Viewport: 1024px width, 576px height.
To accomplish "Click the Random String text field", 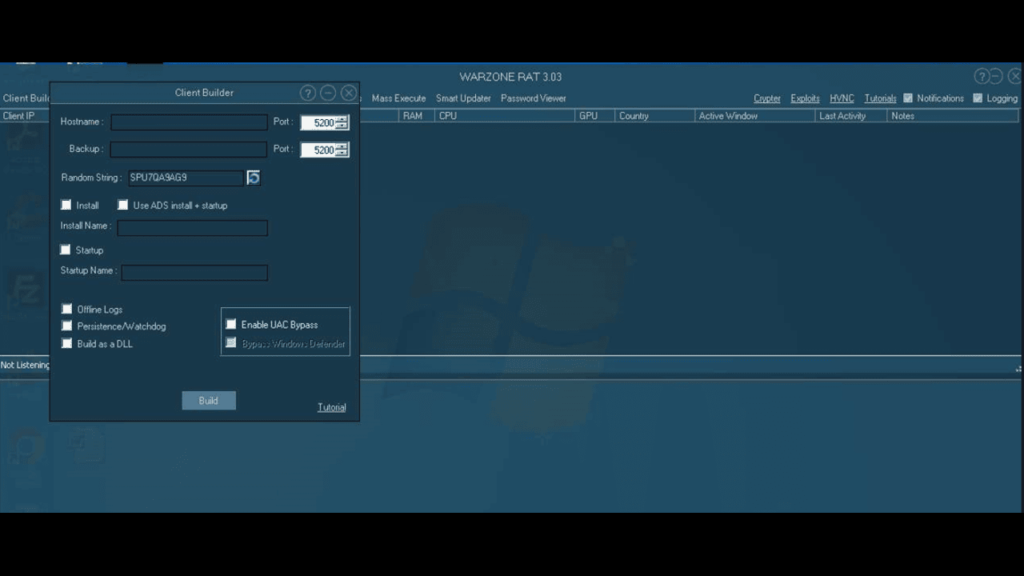I will 185,178.
